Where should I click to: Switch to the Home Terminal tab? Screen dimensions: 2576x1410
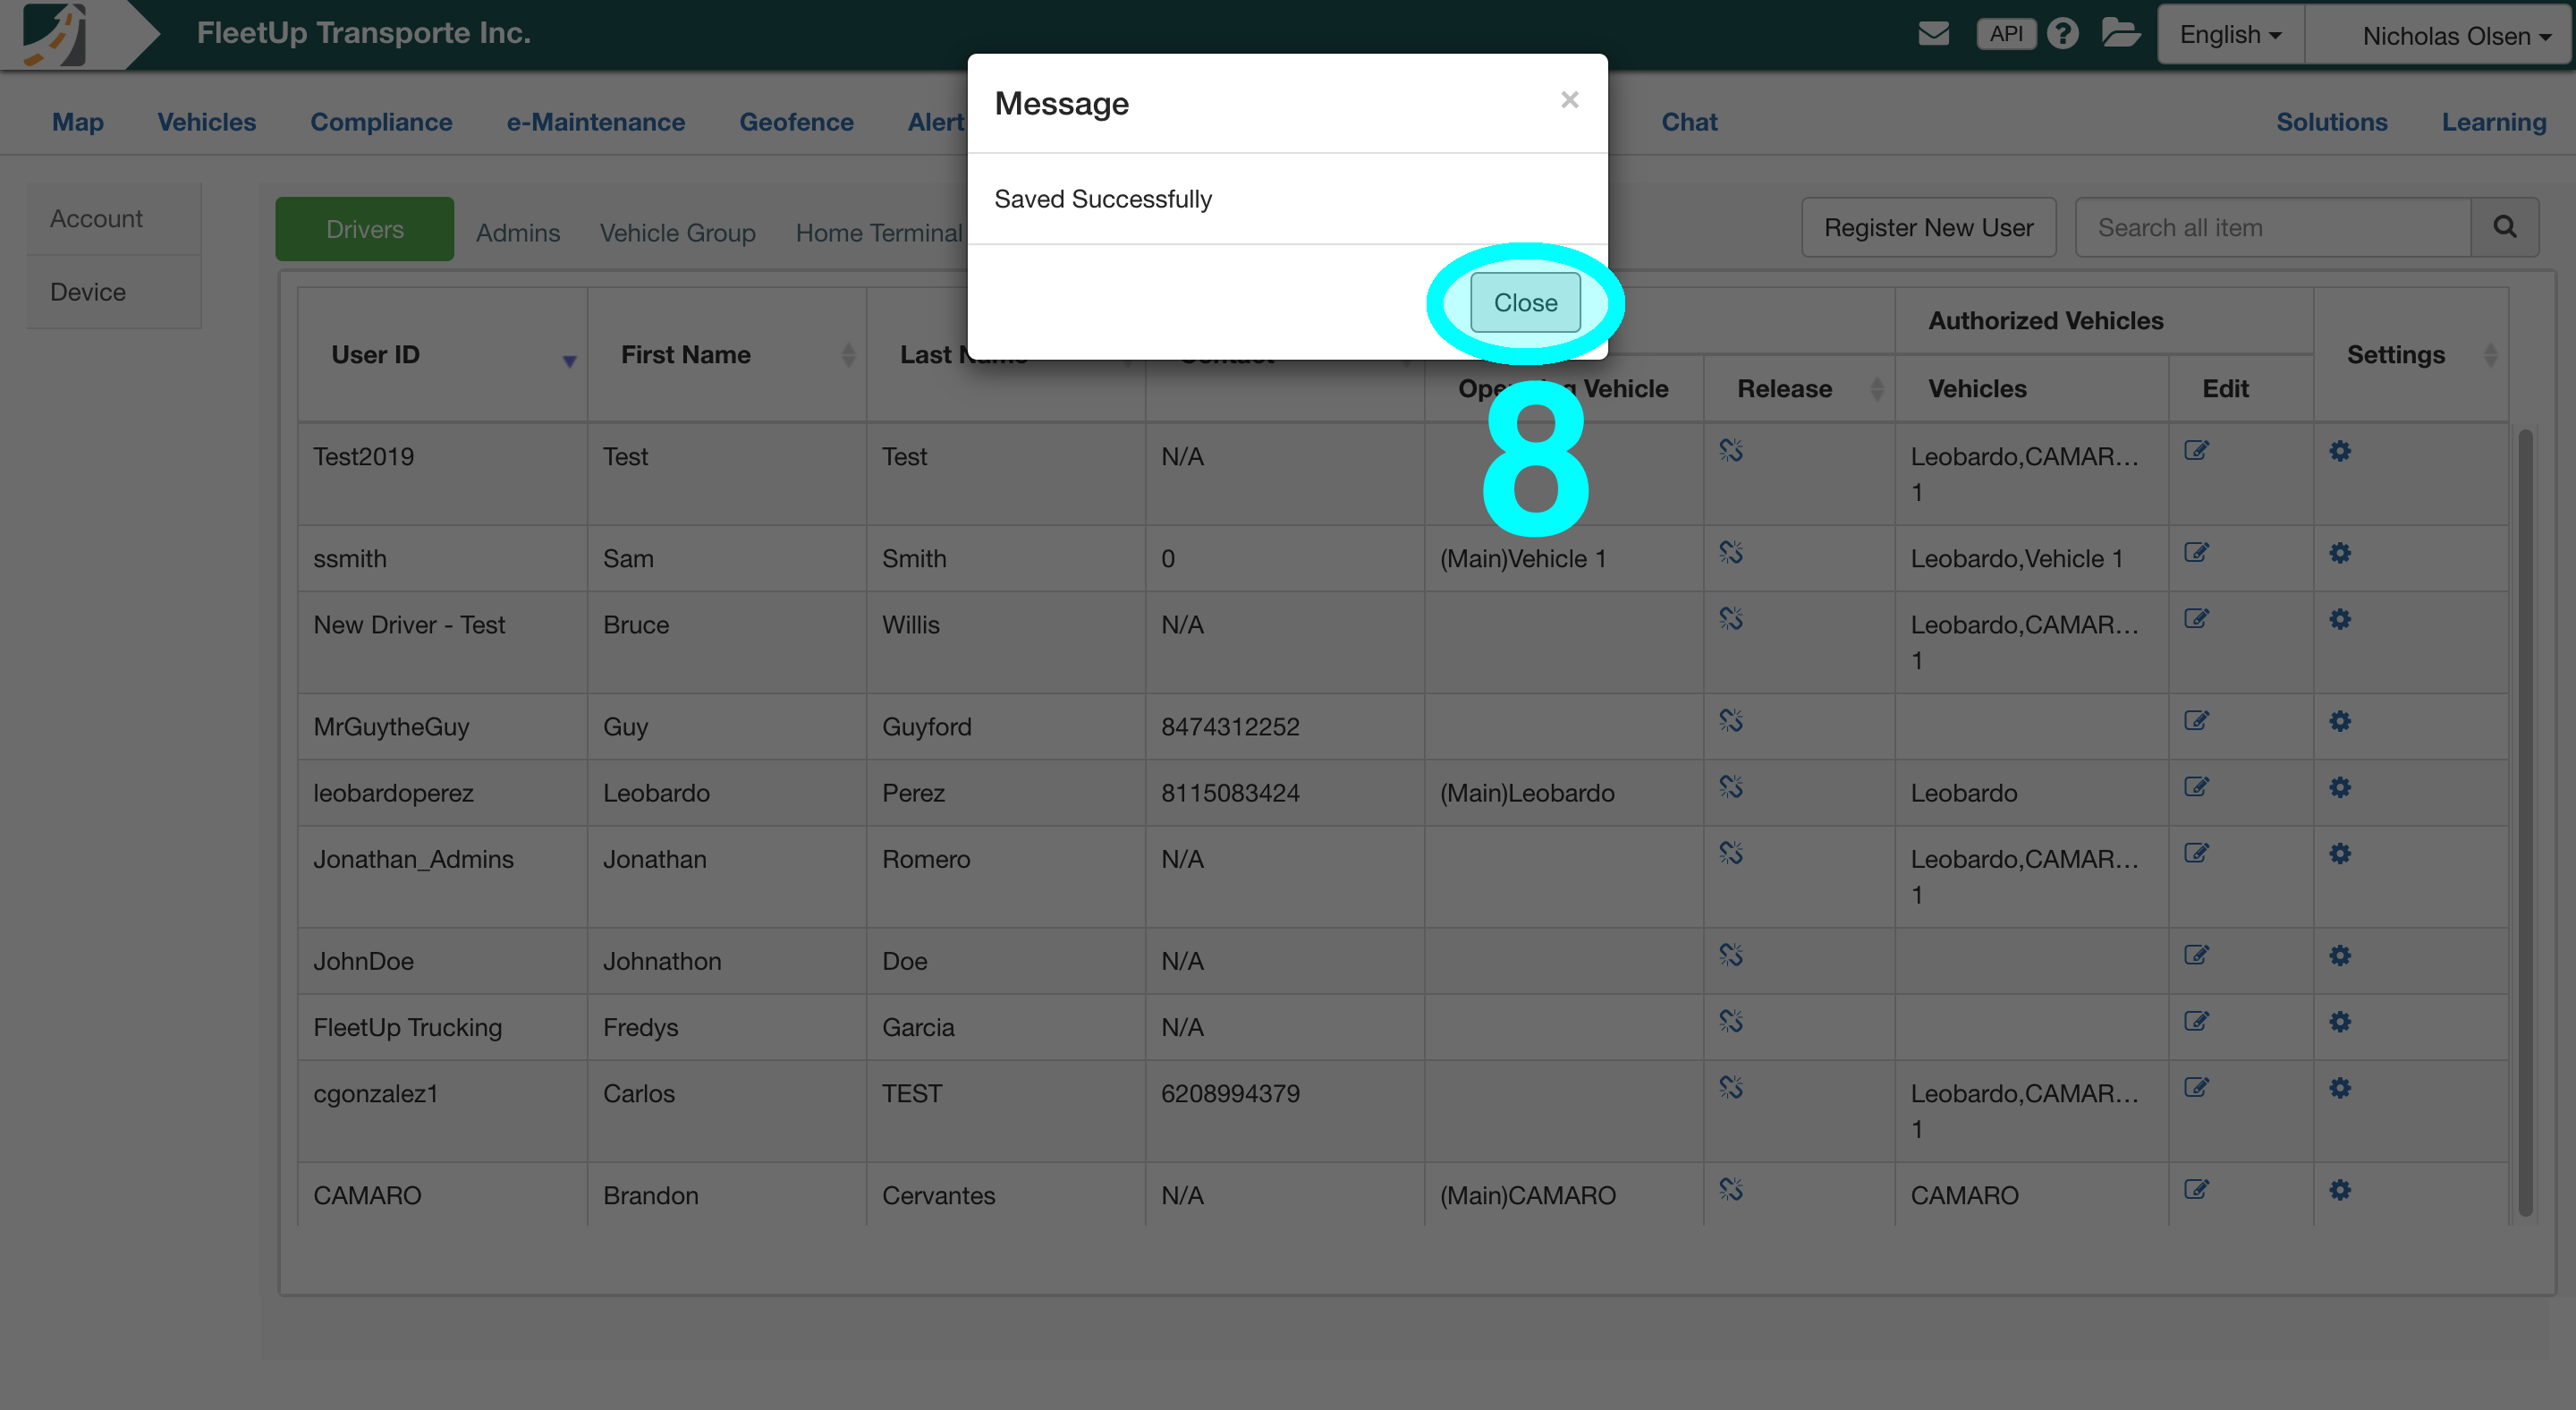click(x=879, y=233)
